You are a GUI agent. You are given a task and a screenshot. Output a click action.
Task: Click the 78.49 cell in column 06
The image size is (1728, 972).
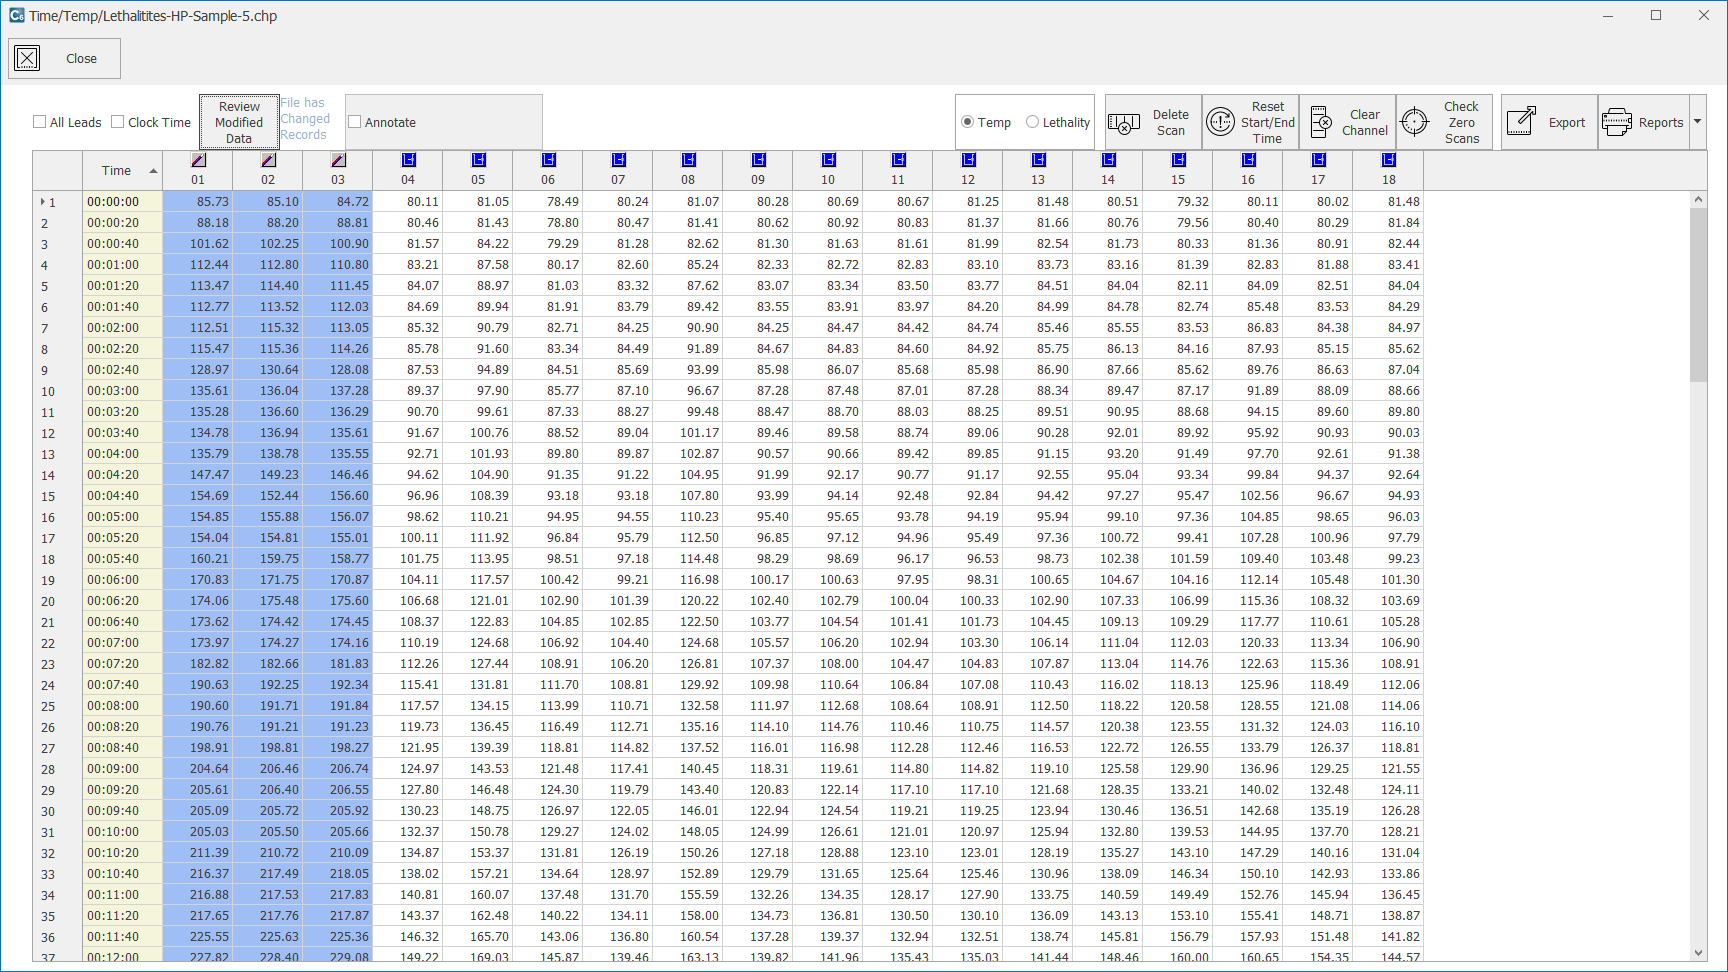coord(548,202)
